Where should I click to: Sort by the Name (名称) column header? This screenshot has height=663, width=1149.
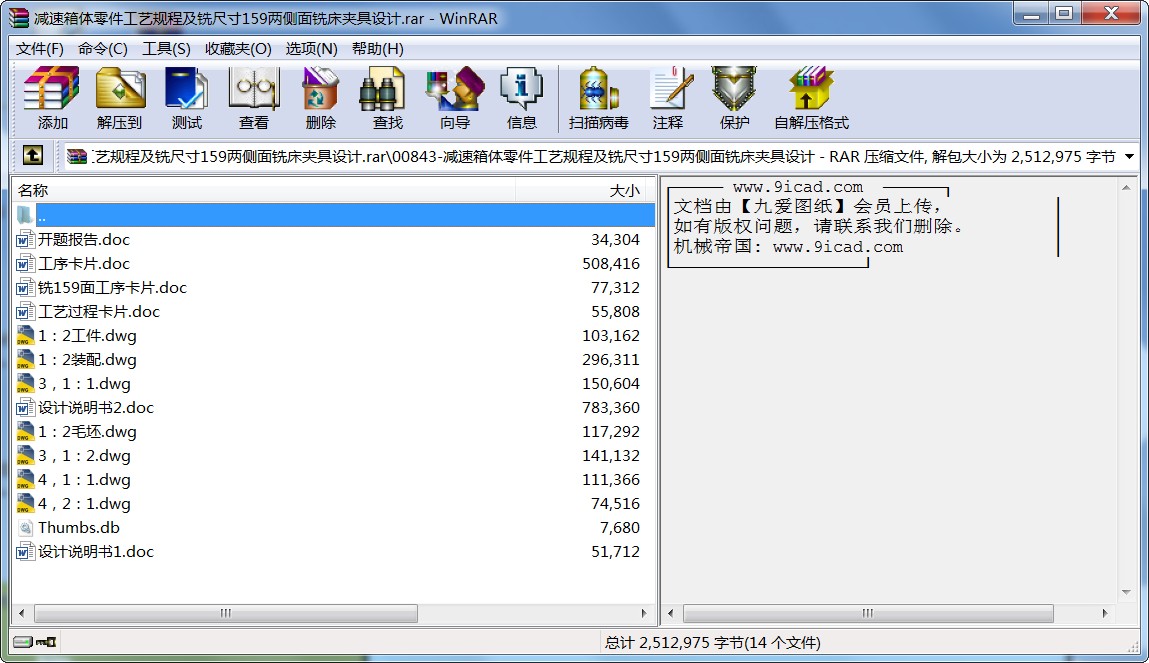(x=264, y=190)
